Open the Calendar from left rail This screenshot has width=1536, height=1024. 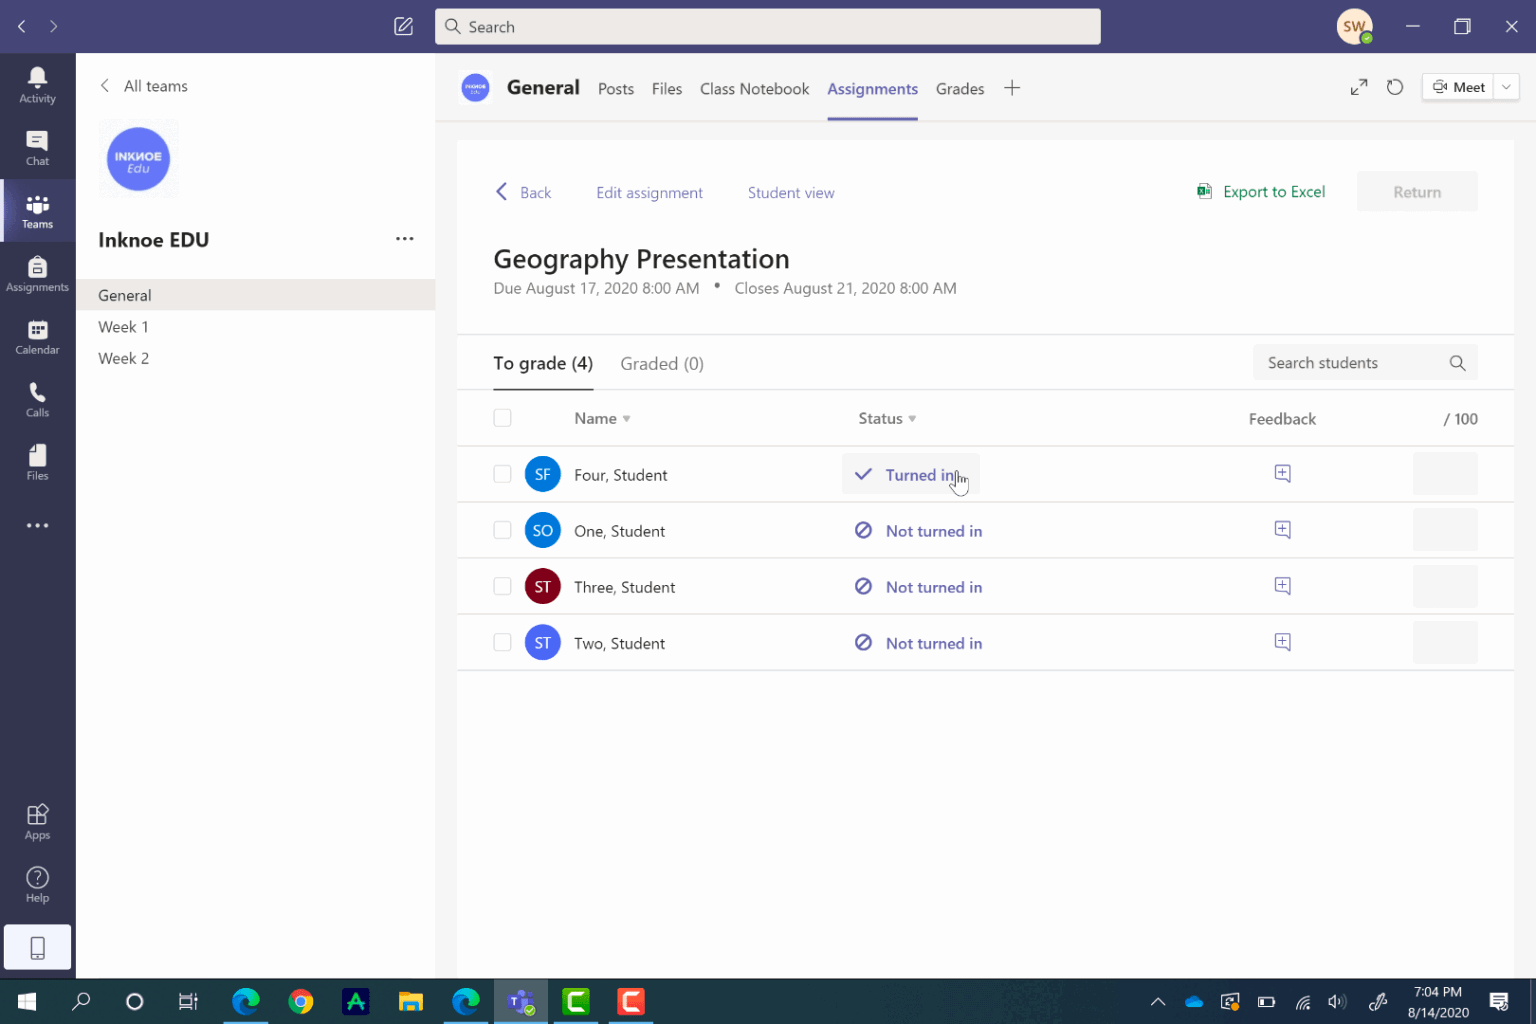click(x=37, y=335)
